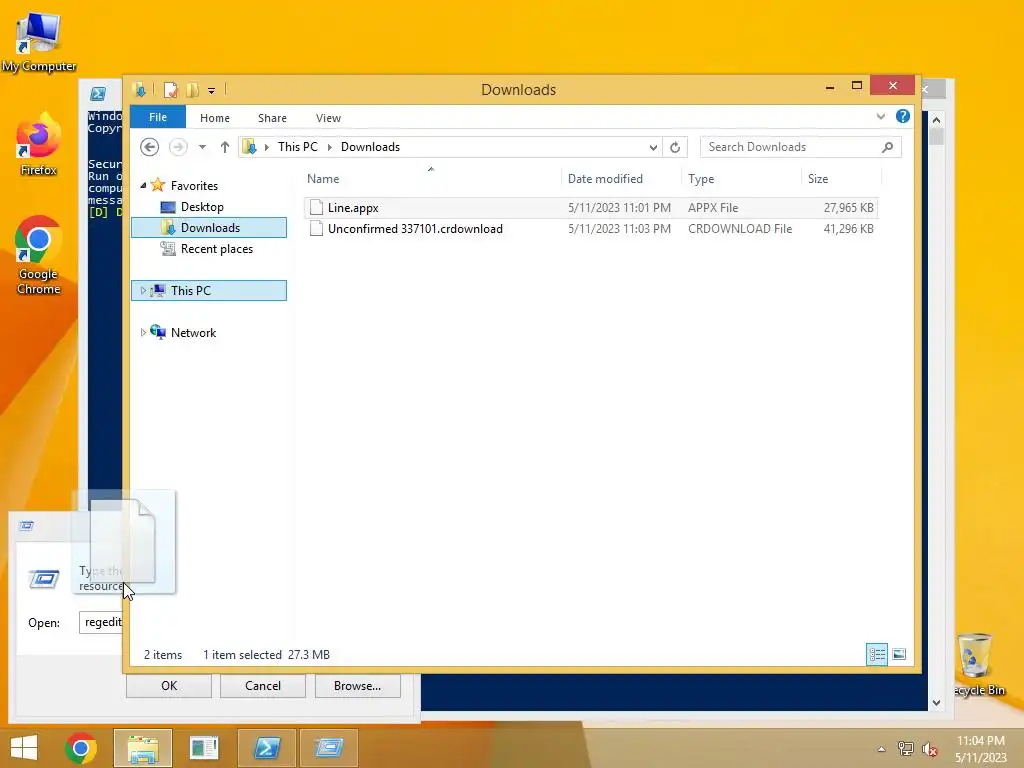Click Downloads in the address path

[370, 147]
